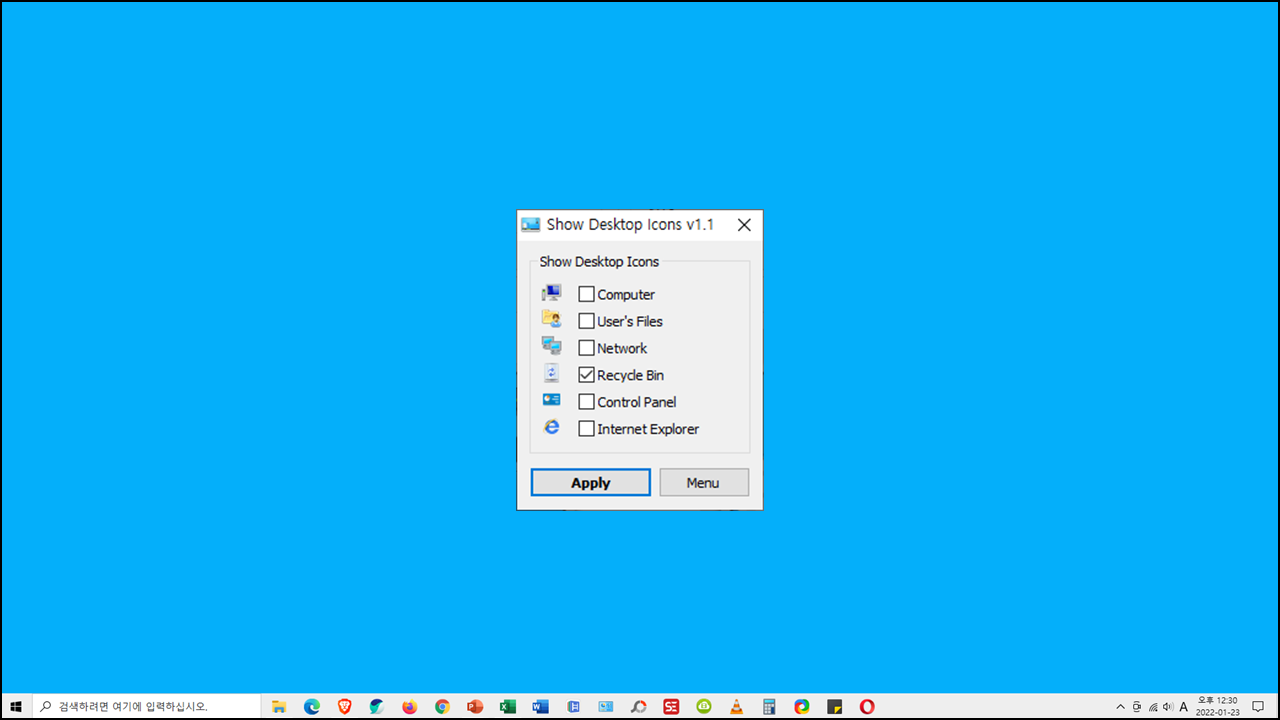
Task: Open the red SE app on taskbar
Action: coord(671,706)
